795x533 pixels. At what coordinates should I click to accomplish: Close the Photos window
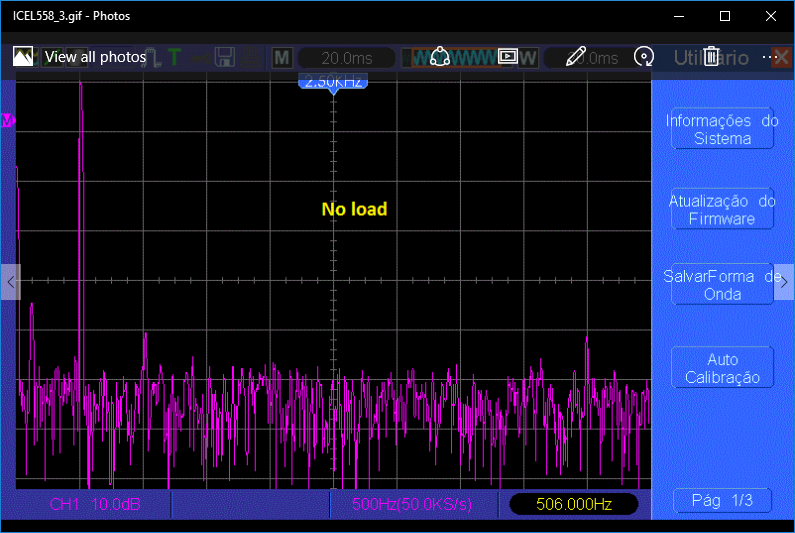(x=771, y=16)
